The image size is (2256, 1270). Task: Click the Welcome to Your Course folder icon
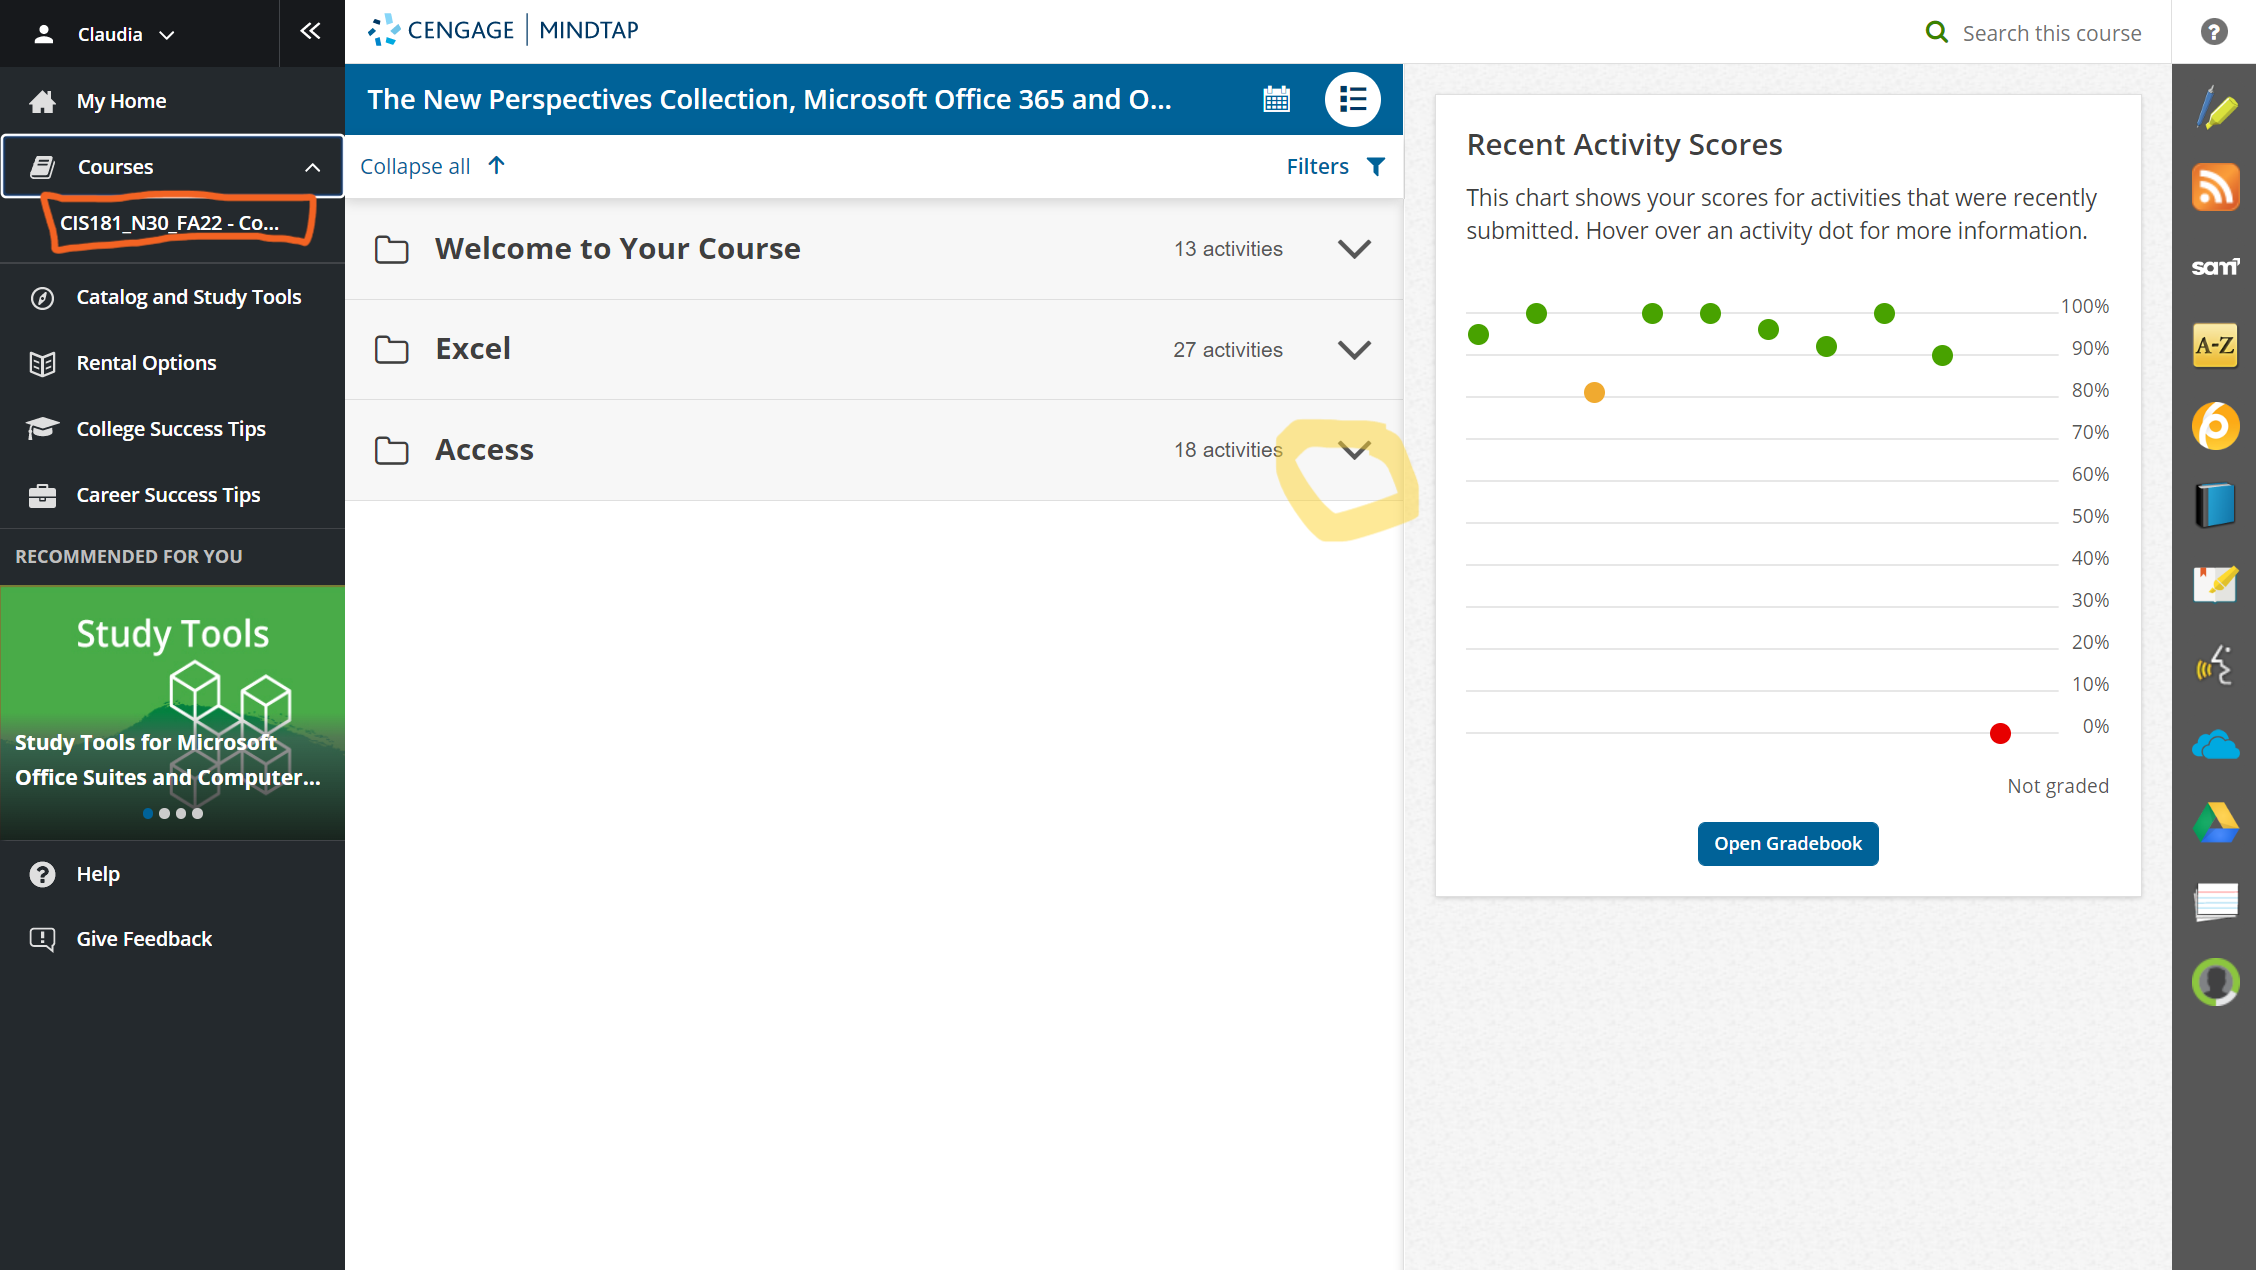pyautogui.click(x=392, y=249)
